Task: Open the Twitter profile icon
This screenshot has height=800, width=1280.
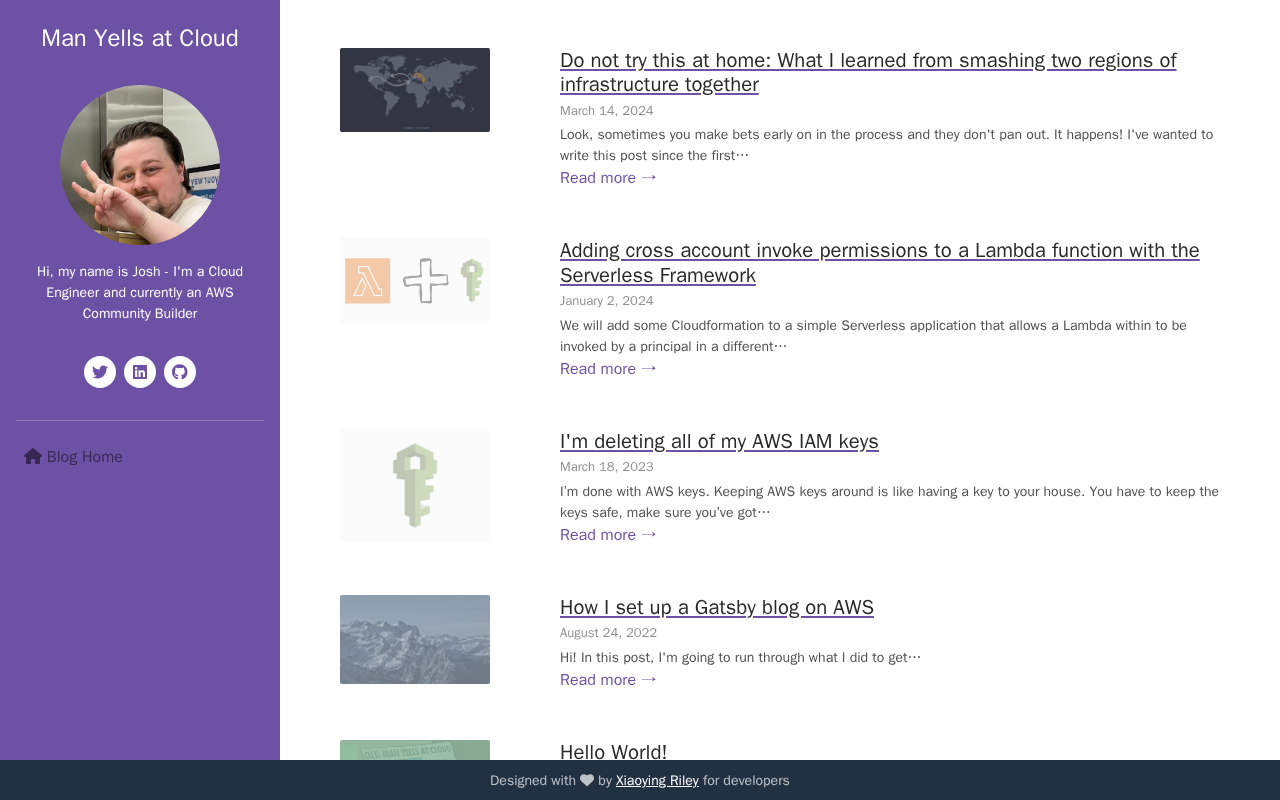Action: tap(100, 372)
